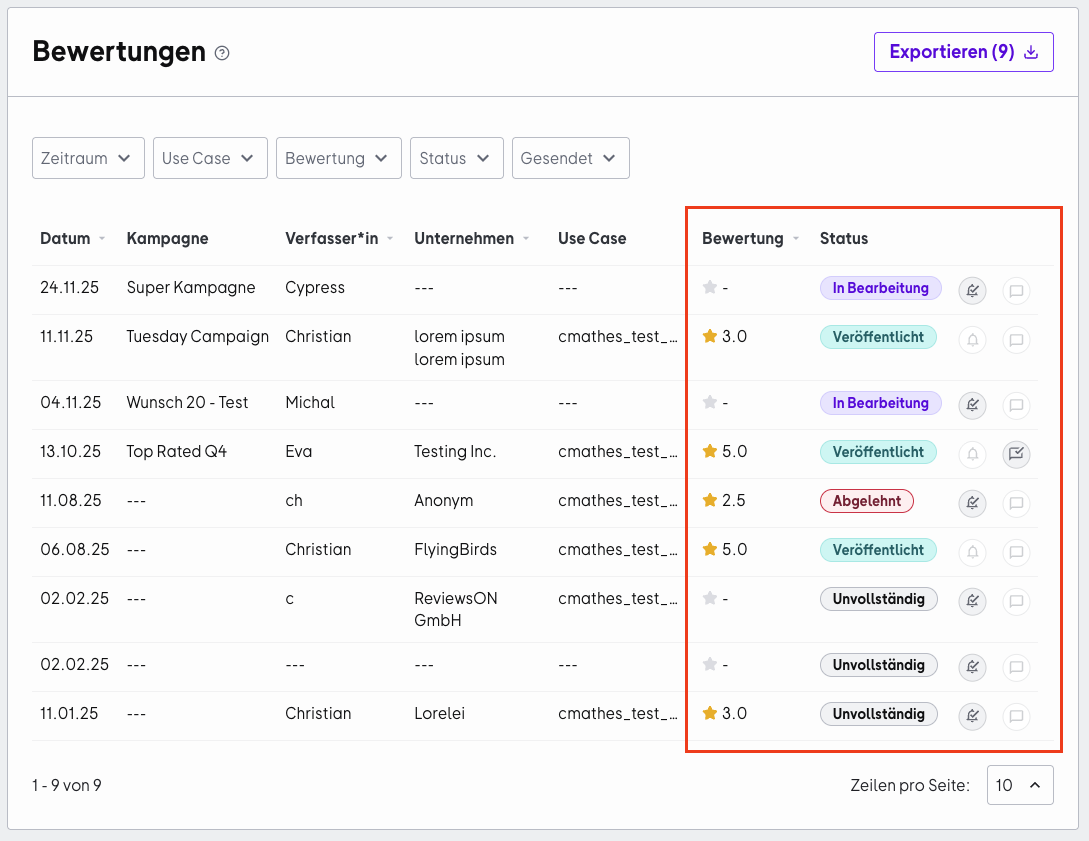Image resolution: width=1089 pixels, height=841 pixels.
Task: Click comment icon in Tuesday Campaign row
Action: tap(1016, 340)
